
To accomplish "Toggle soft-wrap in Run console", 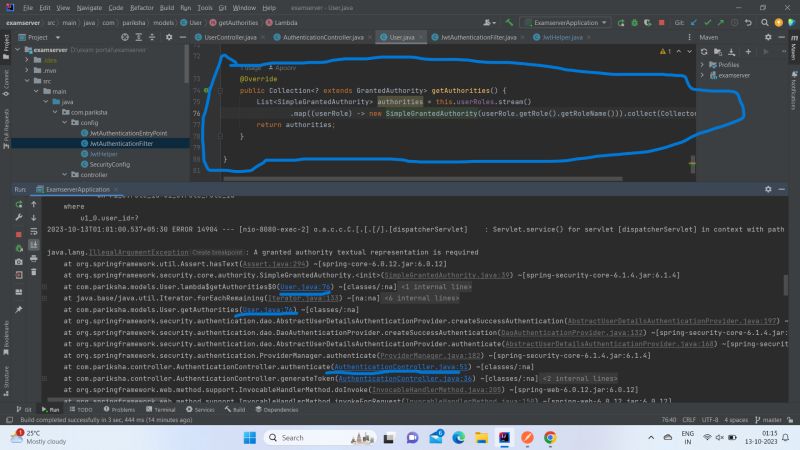I will 34,231.
